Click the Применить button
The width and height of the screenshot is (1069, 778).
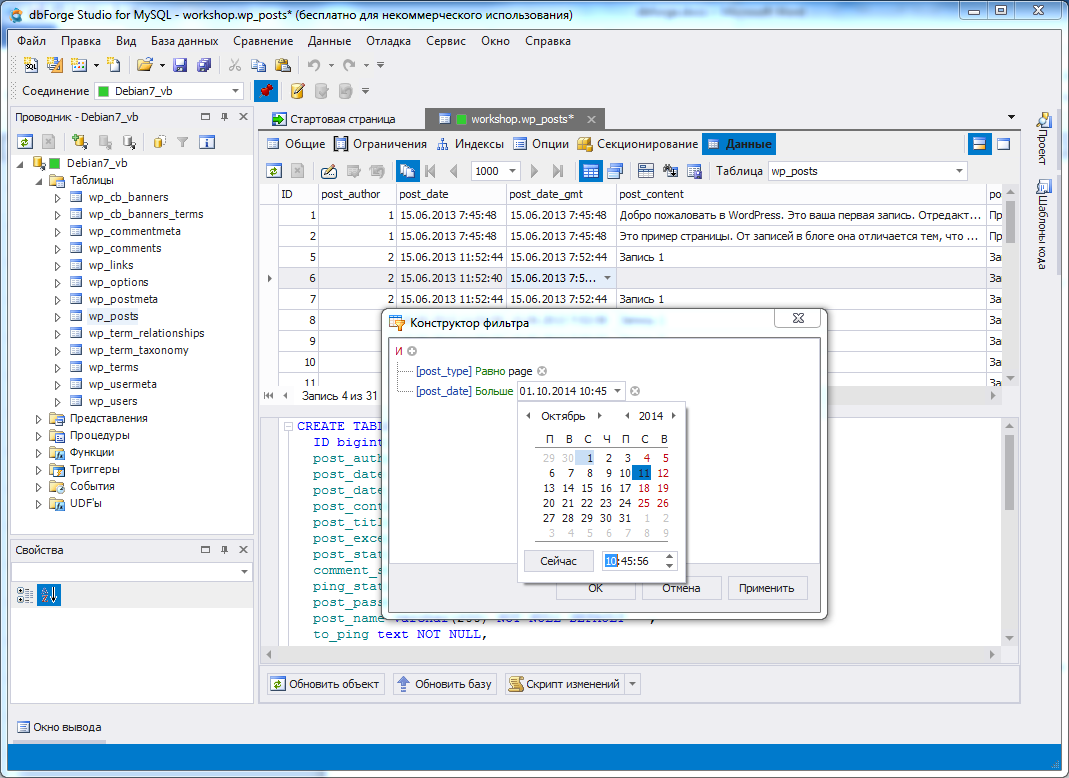click(x=767, y=588)
